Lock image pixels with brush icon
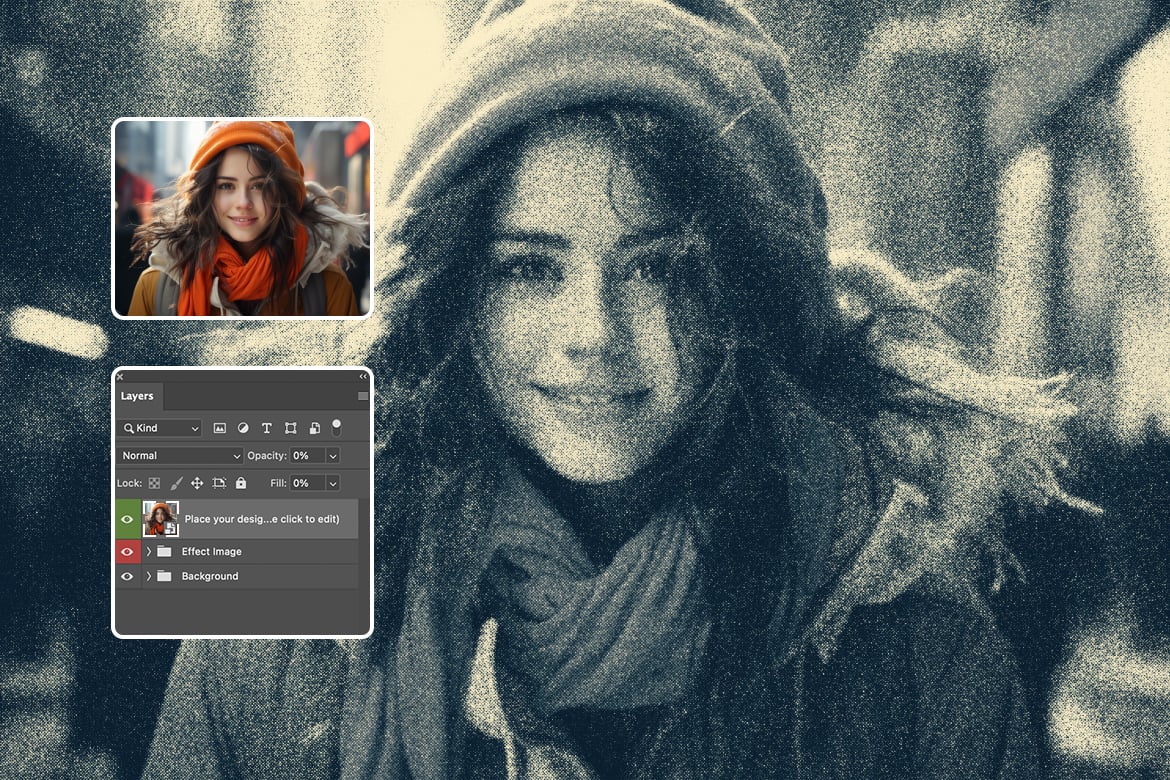 click(176, 483)
